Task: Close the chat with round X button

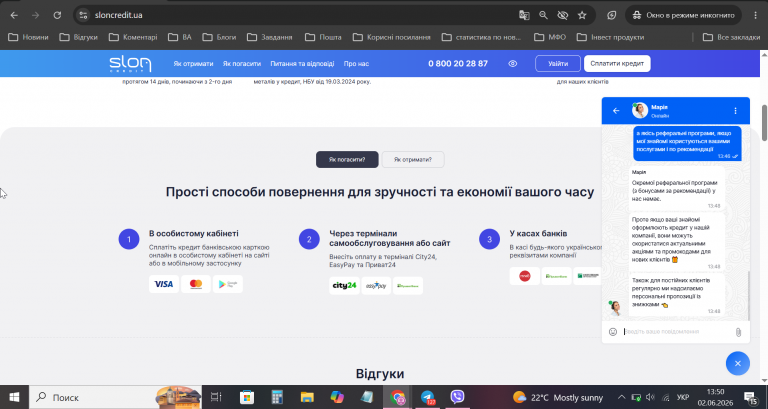Action: pyautogui.click(x=738, y=363)
